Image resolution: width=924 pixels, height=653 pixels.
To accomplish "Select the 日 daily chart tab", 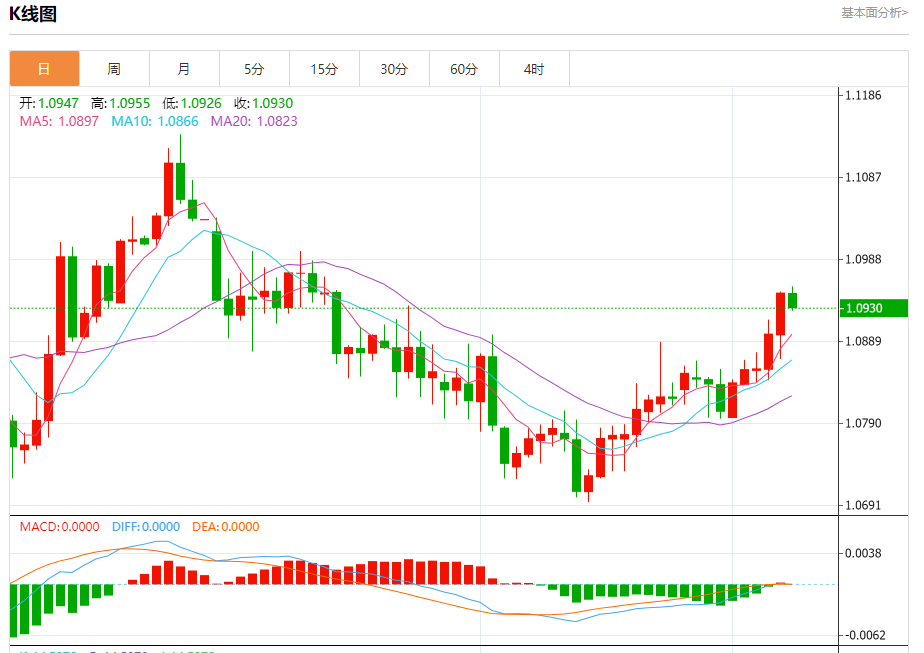I will (x=44, y=69).
